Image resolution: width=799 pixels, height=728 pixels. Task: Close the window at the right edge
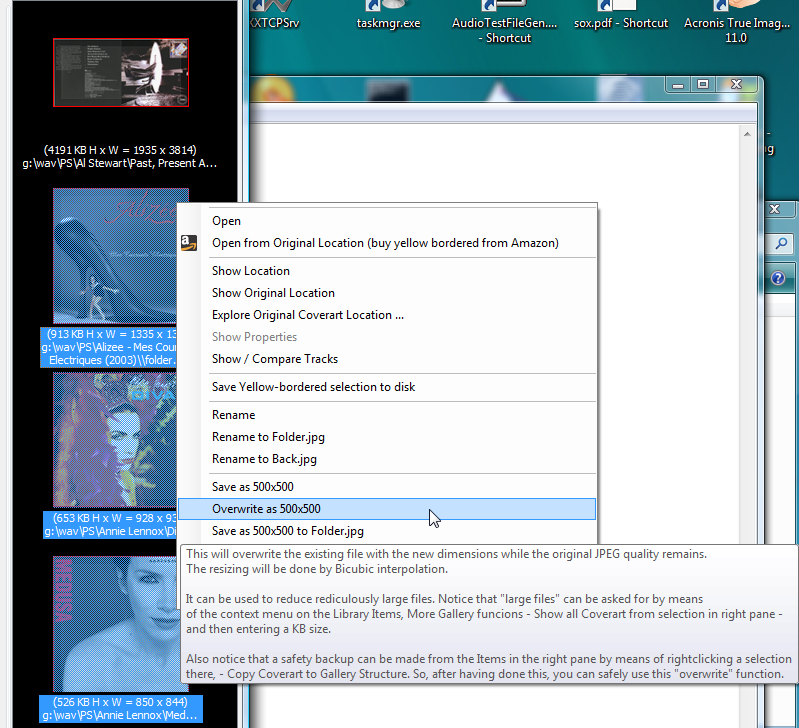pos(775,209)
